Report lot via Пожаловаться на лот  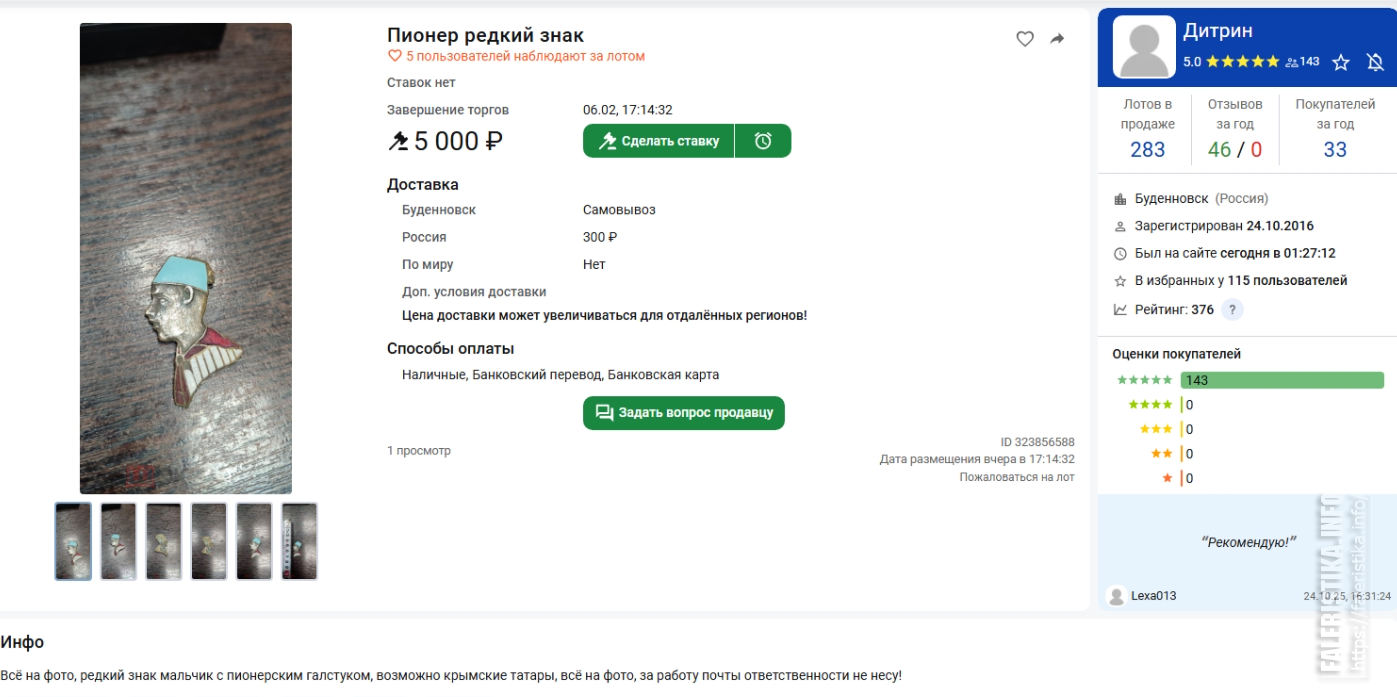(x=1016, y=477)
